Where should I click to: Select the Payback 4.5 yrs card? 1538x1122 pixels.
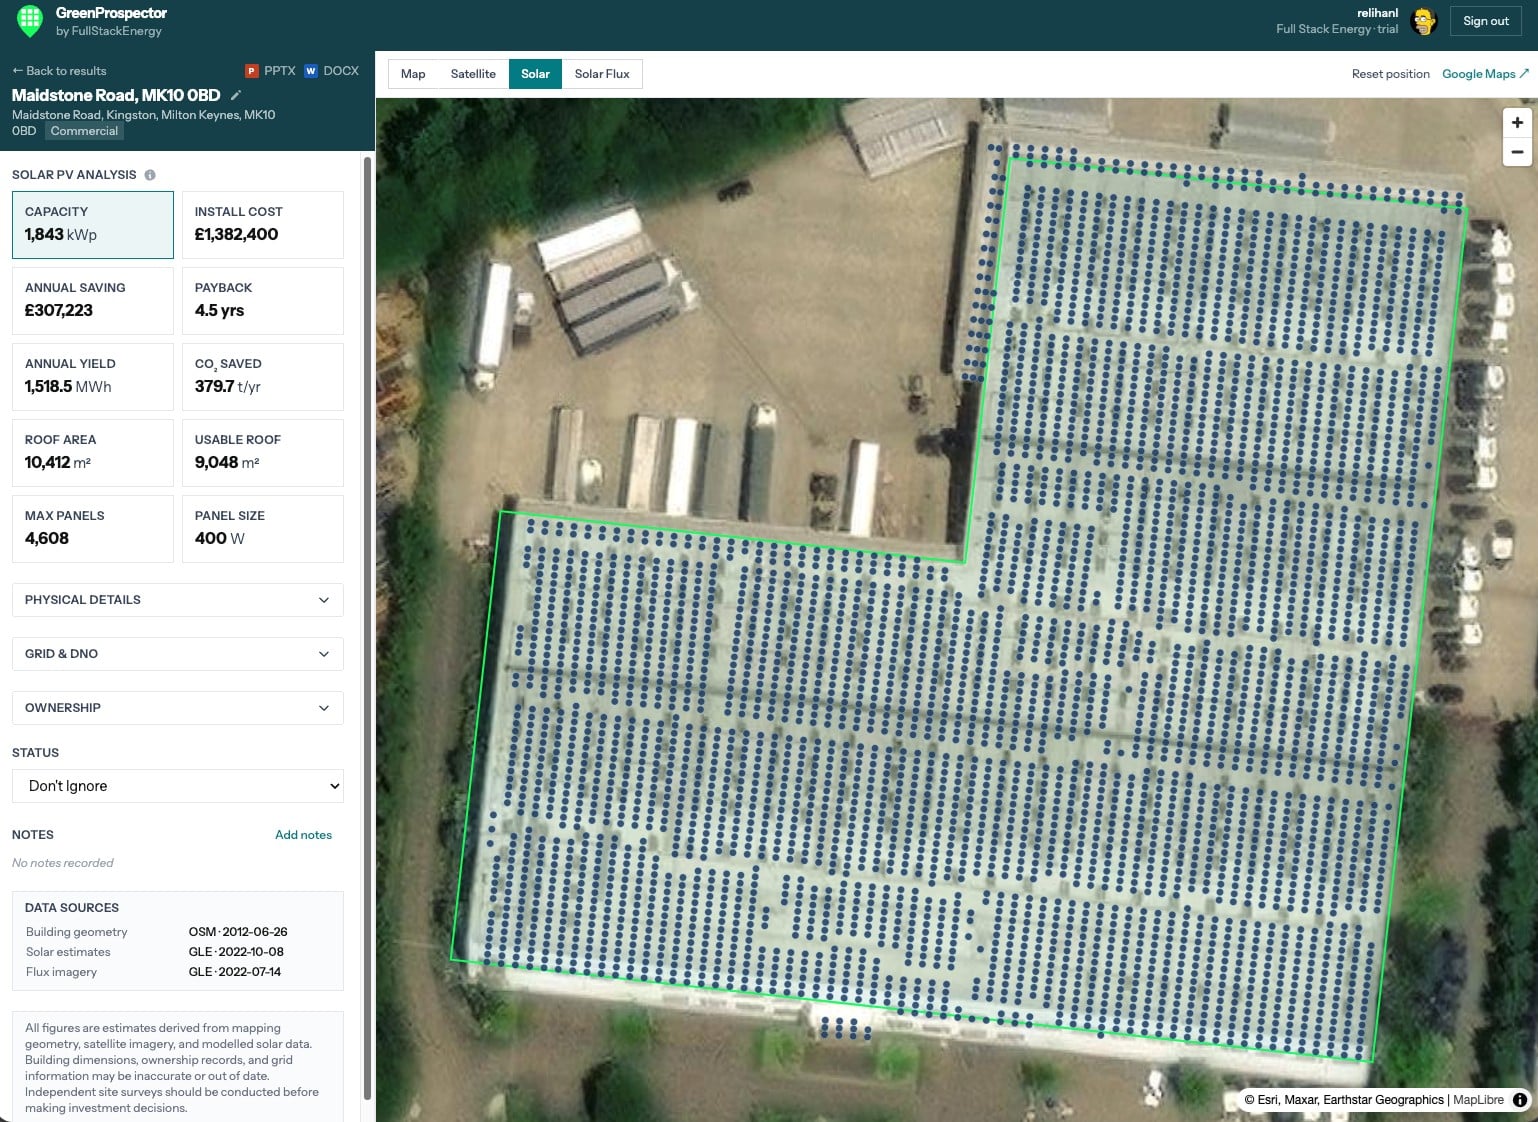tap(263, 301)
